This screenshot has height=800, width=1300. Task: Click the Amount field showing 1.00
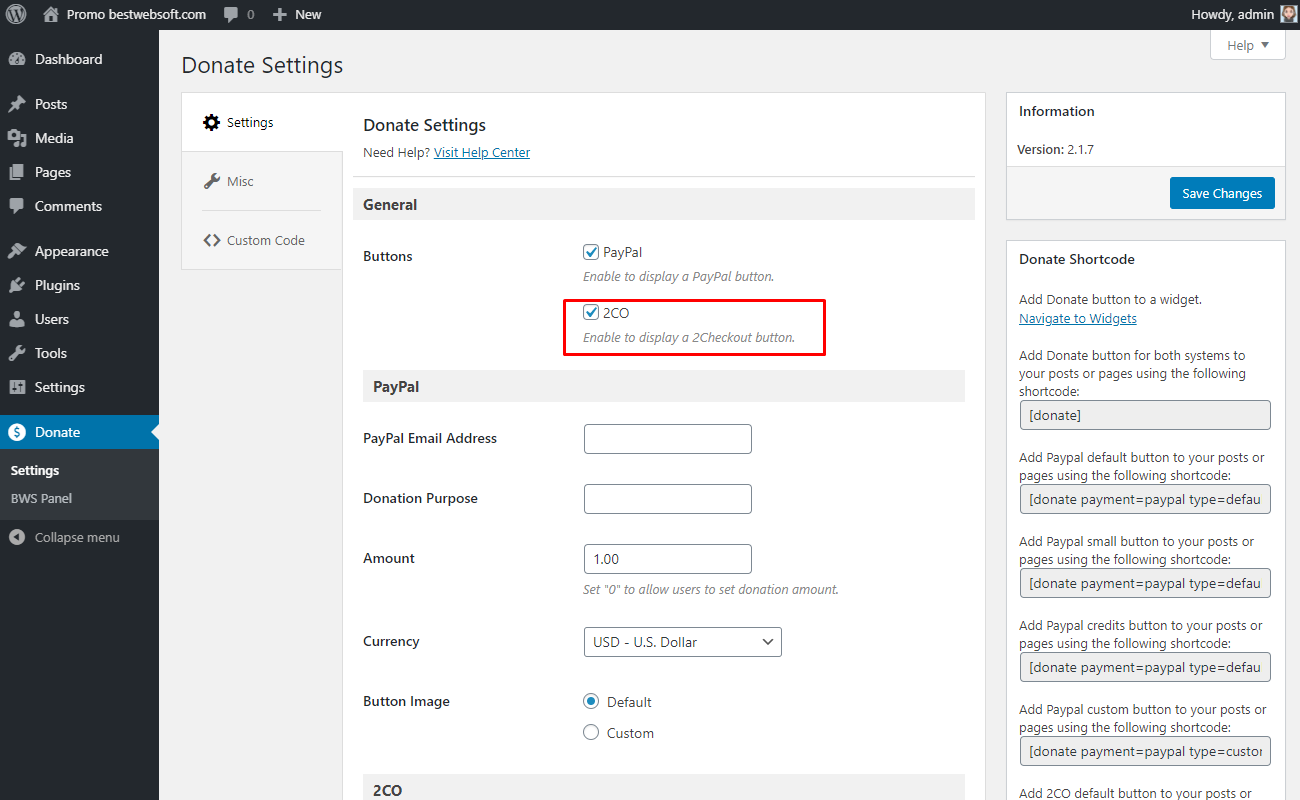(x=667, y=559)
